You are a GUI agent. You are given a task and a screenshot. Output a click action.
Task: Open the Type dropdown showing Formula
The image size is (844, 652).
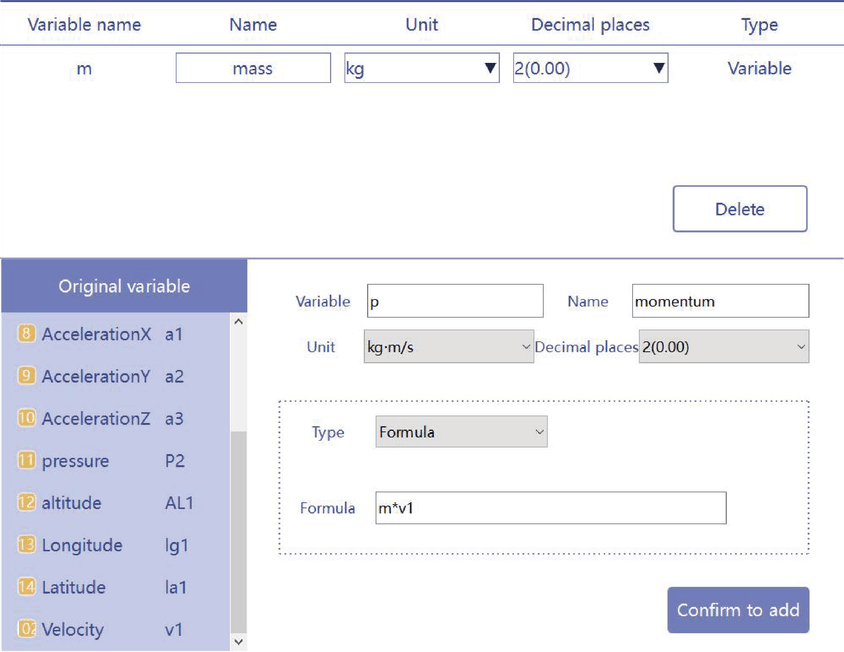[461, 433]
